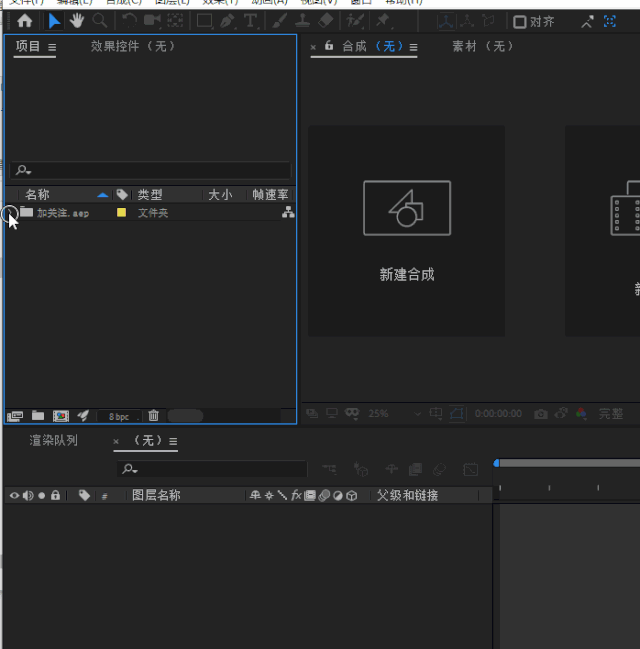Select the Roto Brush tool
This screenshot has width=640, height=649.
pyautogui.click(x=355, y=21)
